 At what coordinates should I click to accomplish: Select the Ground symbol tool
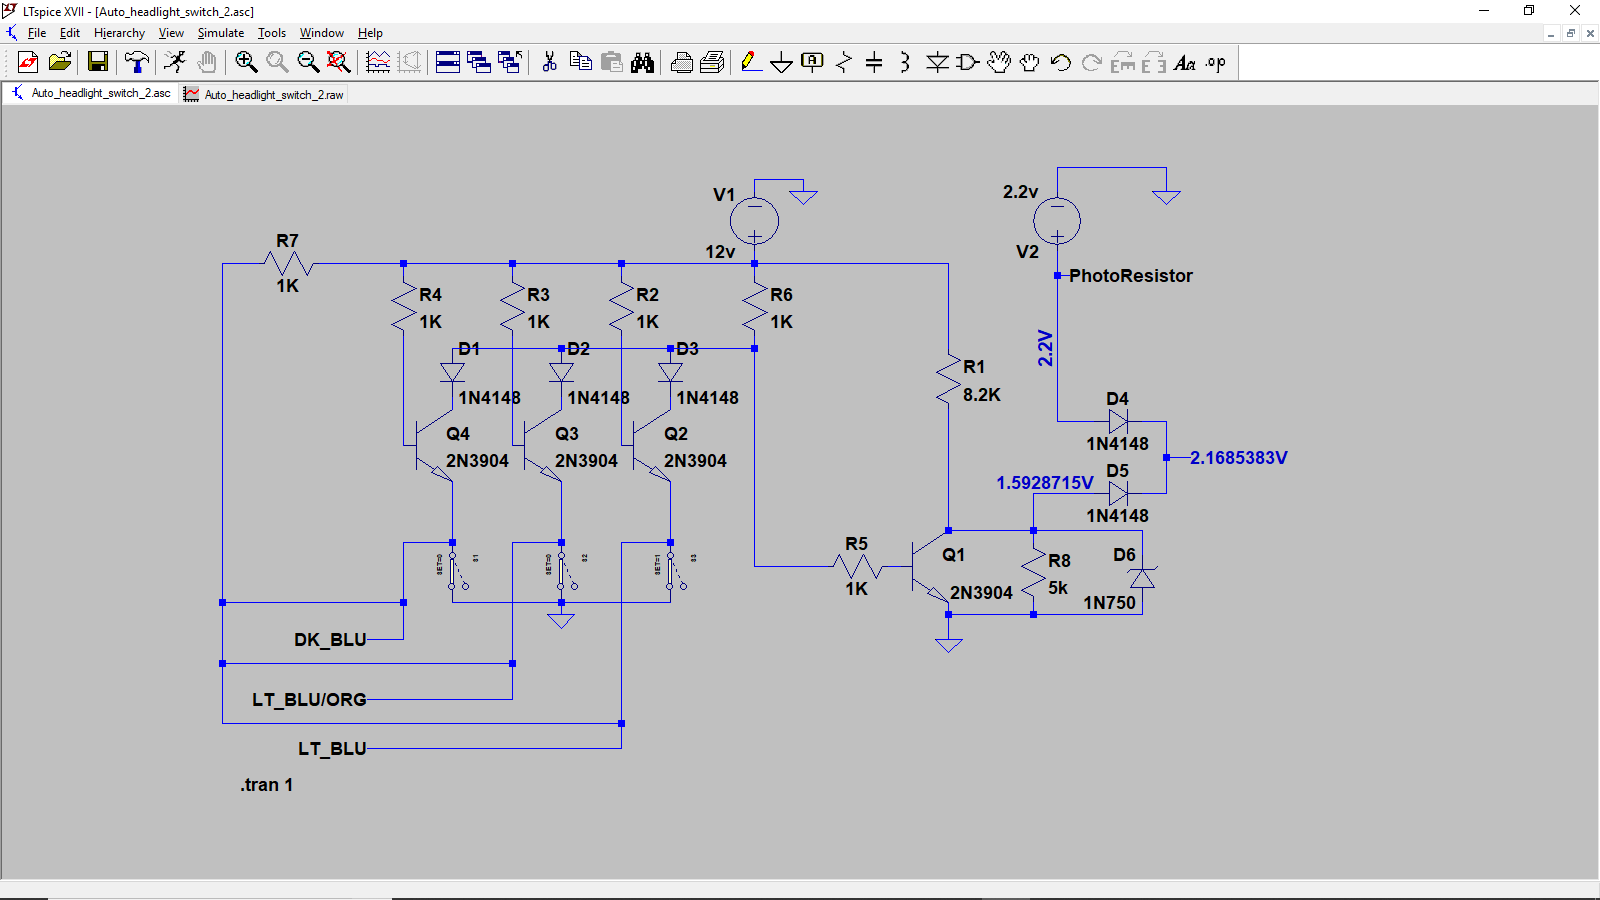pyautogui.click(x=781, y=63)
